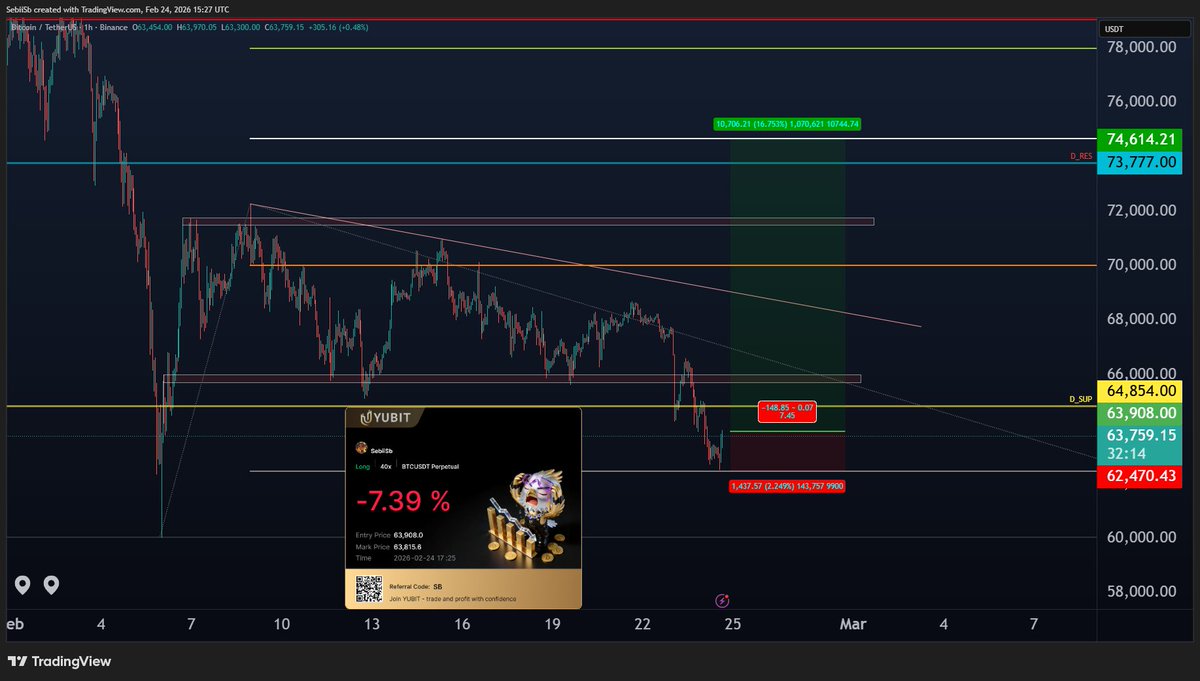Click the Referral Code SB text

tap(416, 587)
